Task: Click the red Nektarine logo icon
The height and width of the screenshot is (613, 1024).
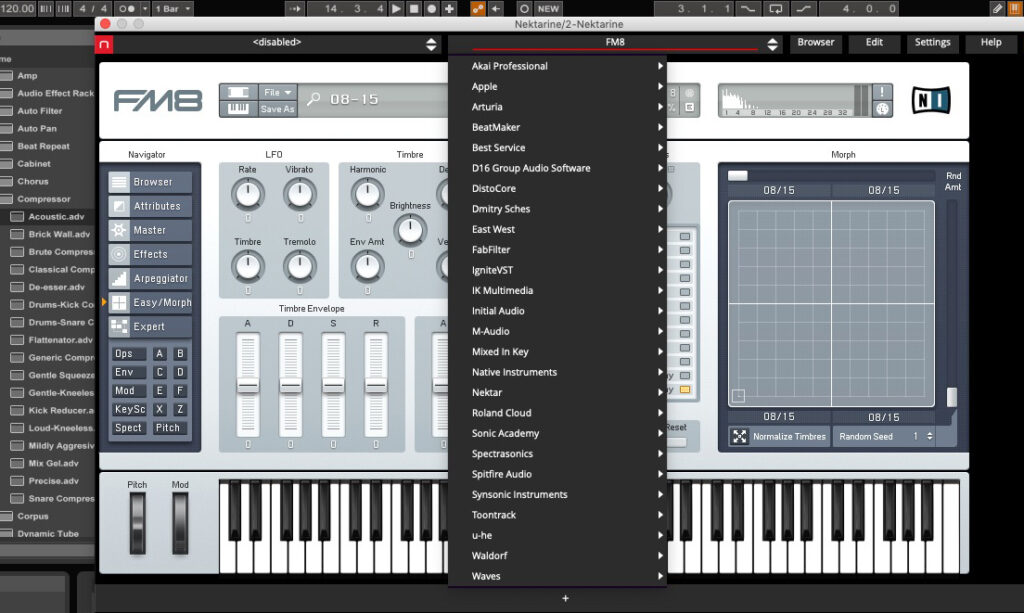Action: click(x=104, y=44)
